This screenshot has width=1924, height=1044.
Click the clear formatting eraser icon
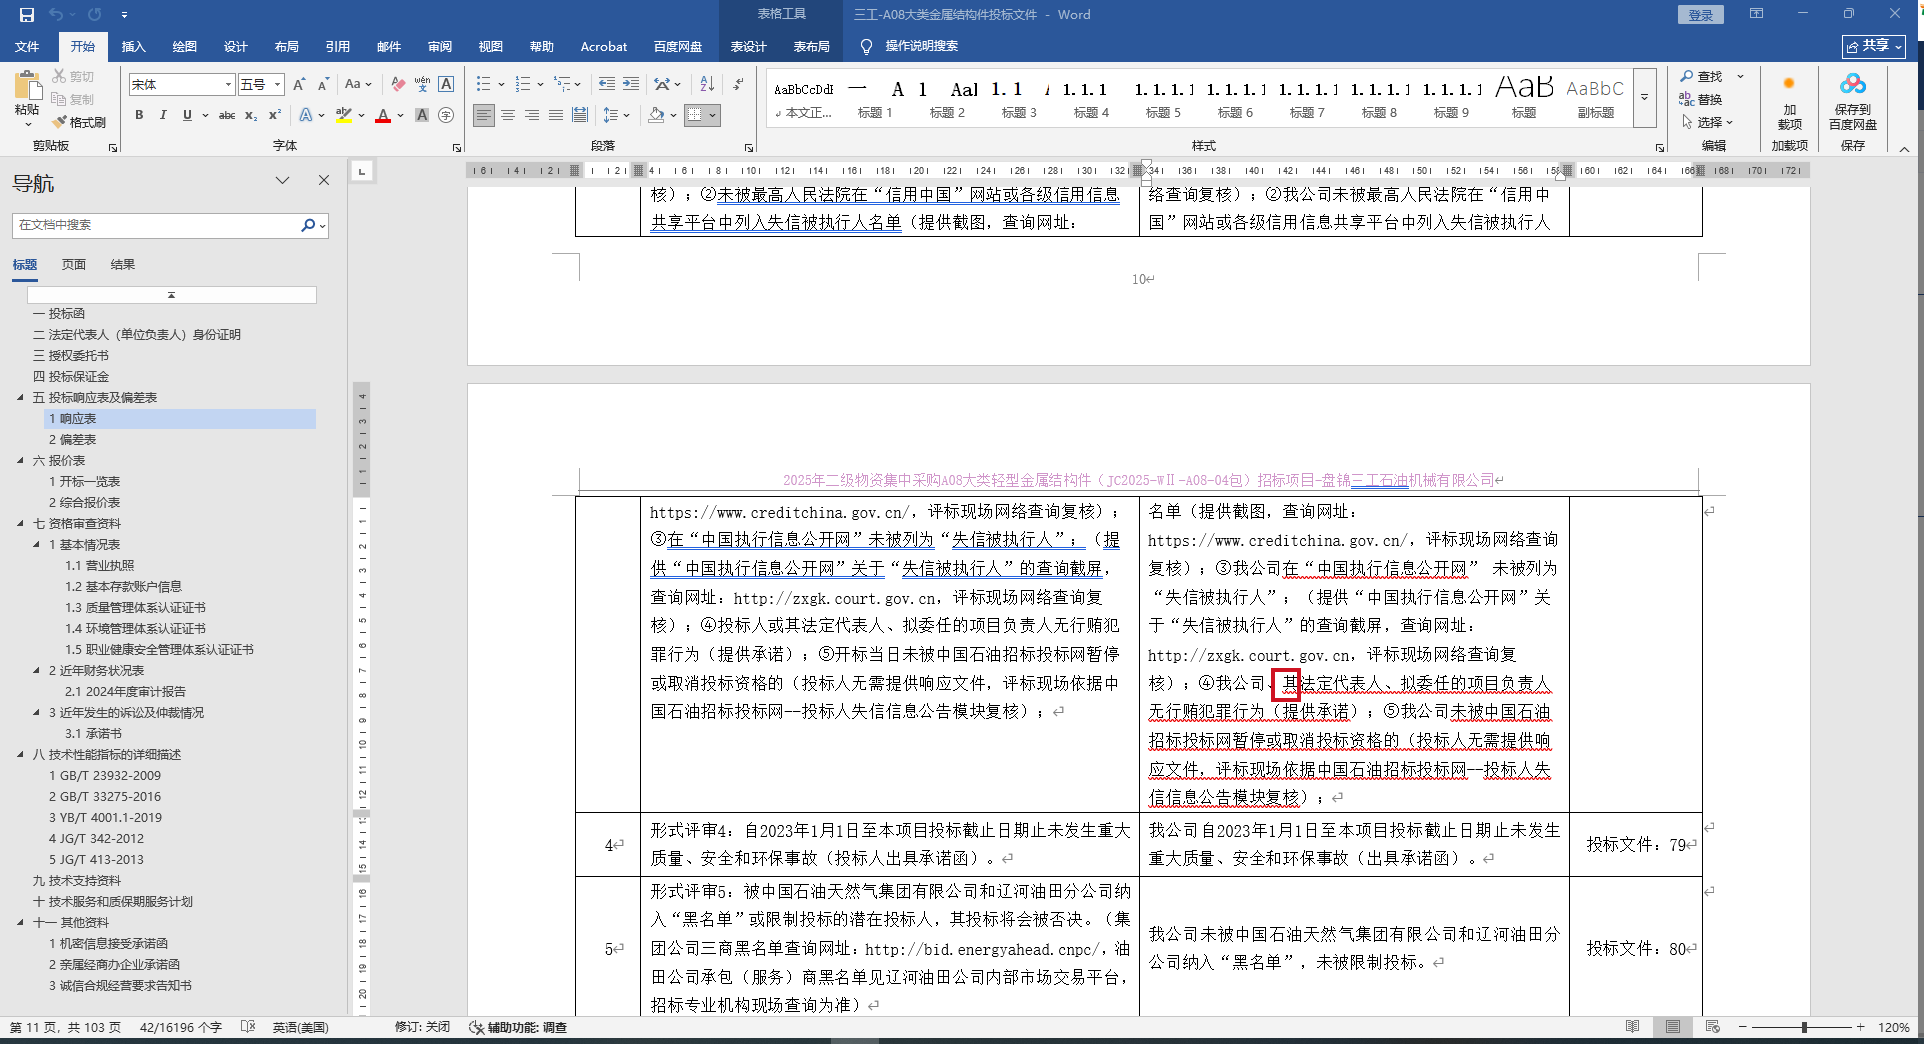[398, 84]
